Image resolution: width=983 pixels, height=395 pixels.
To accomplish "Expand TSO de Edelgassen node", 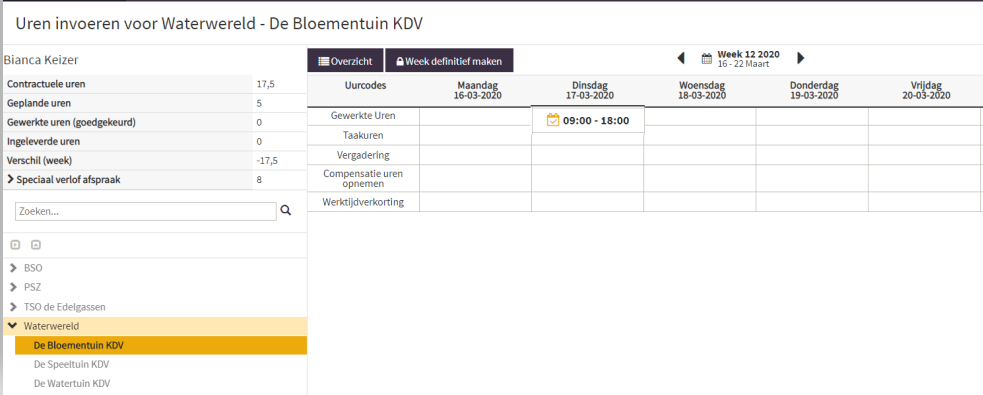I will click(14, 307).
